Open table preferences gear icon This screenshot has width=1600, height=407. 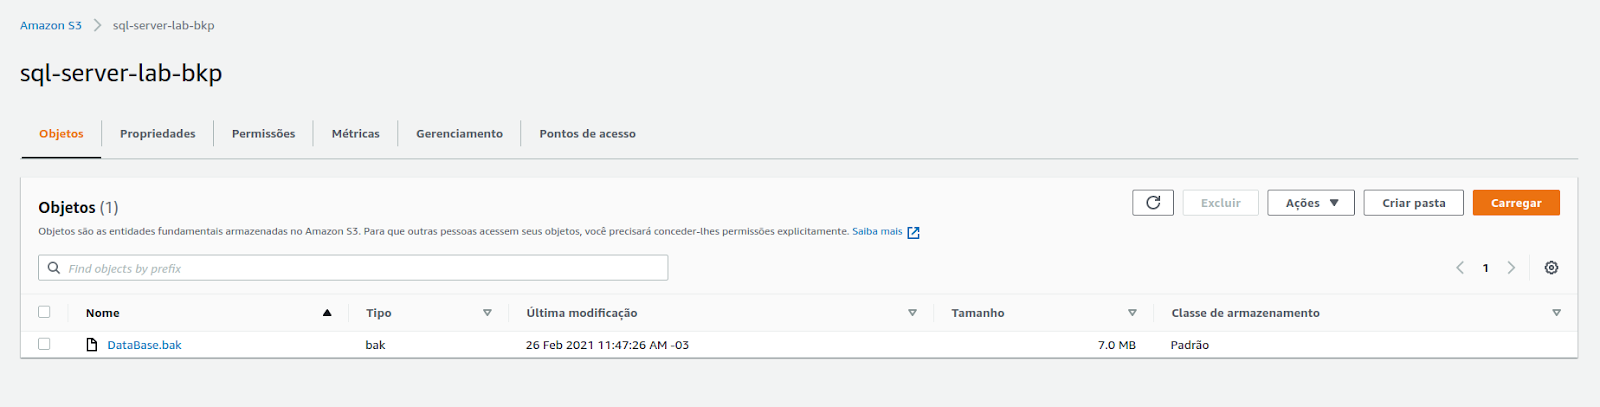[x=1551, y=268]
